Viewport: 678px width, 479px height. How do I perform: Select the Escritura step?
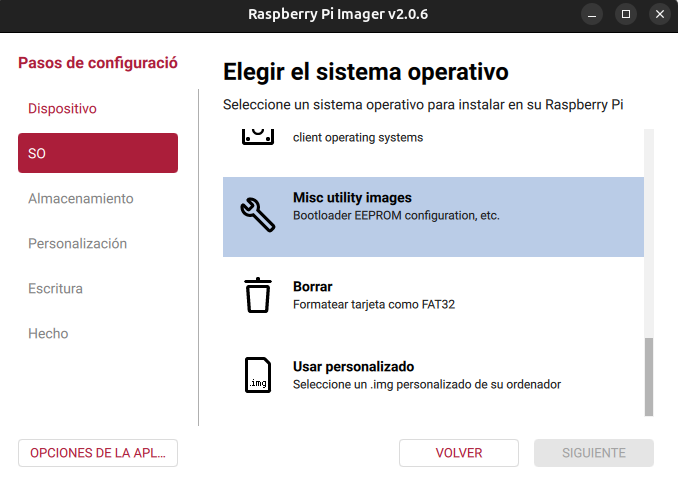(55, 288)
